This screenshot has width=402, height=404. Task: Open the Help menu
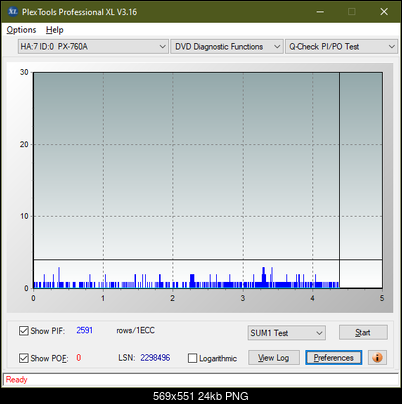coord(55,30)
